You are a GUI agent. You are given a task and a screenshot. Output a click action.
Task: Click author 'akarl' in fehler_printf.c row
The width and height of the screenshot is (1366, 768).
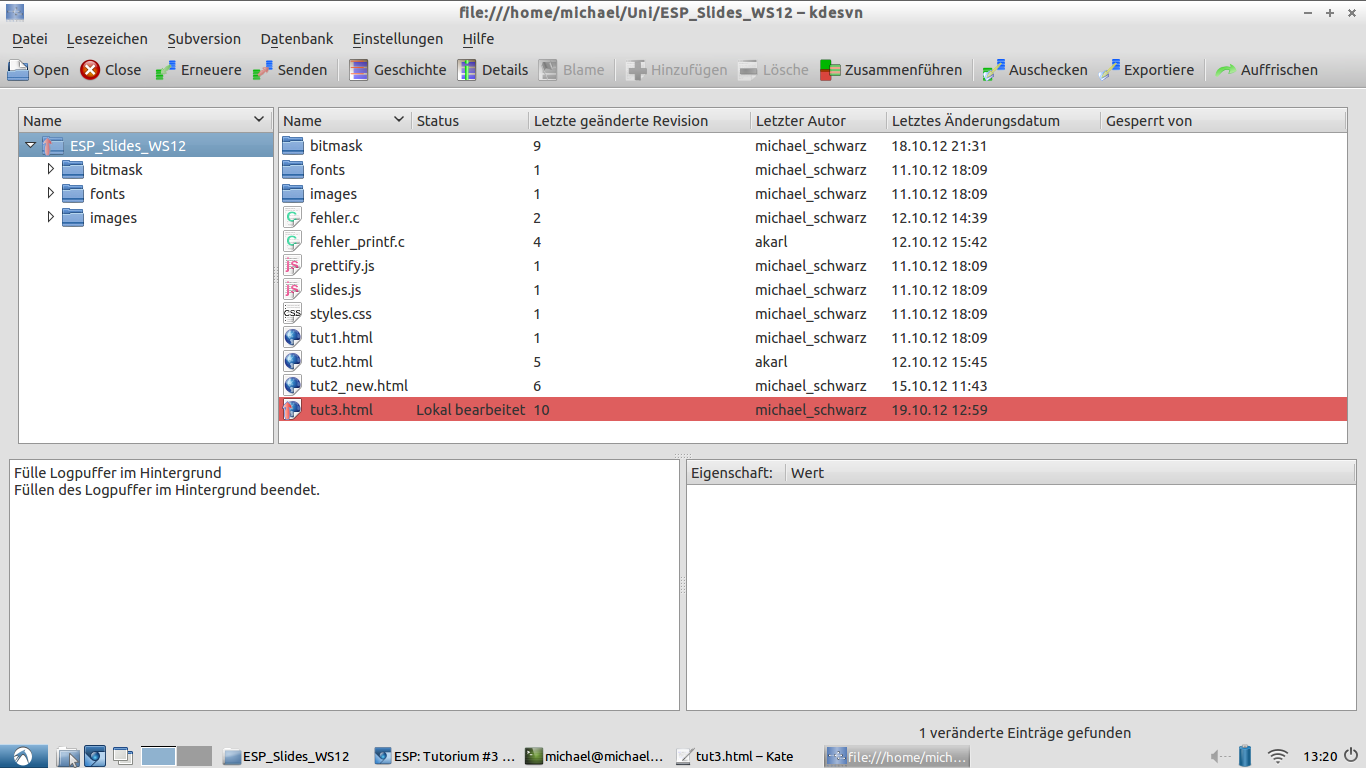[771, 242]
